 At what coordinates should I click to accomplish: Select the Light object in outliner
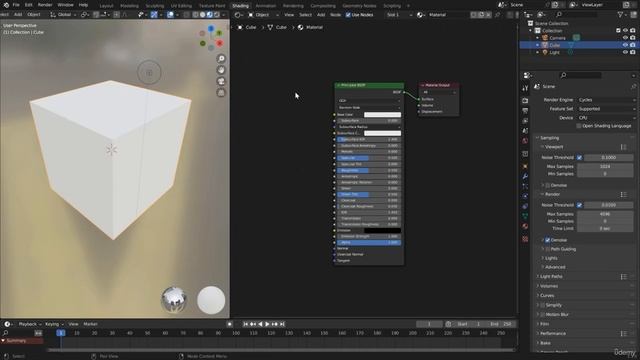(x=554, y=52)
